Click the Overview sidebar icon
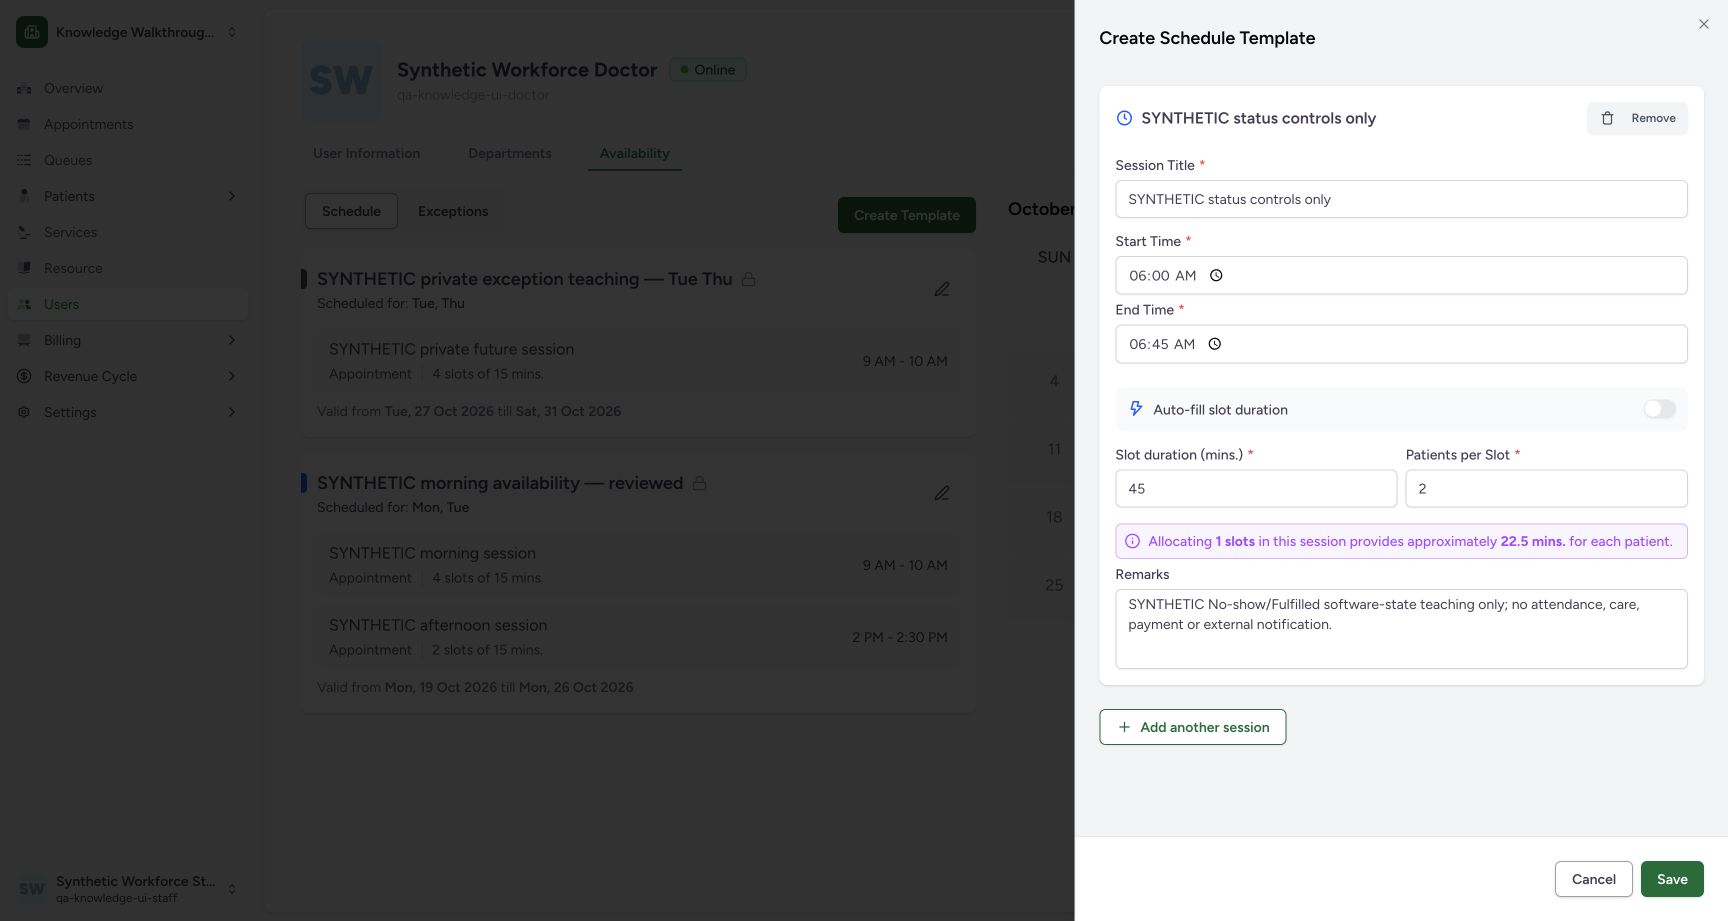The height and width of the screenshot is (921, 1728). click(24, 88)
